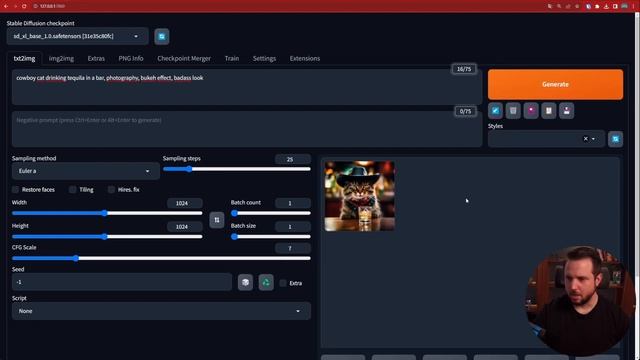This screenshot has height=360, width=640.
Task: Click the Seed input field showing -1
Action: point(122,282)
